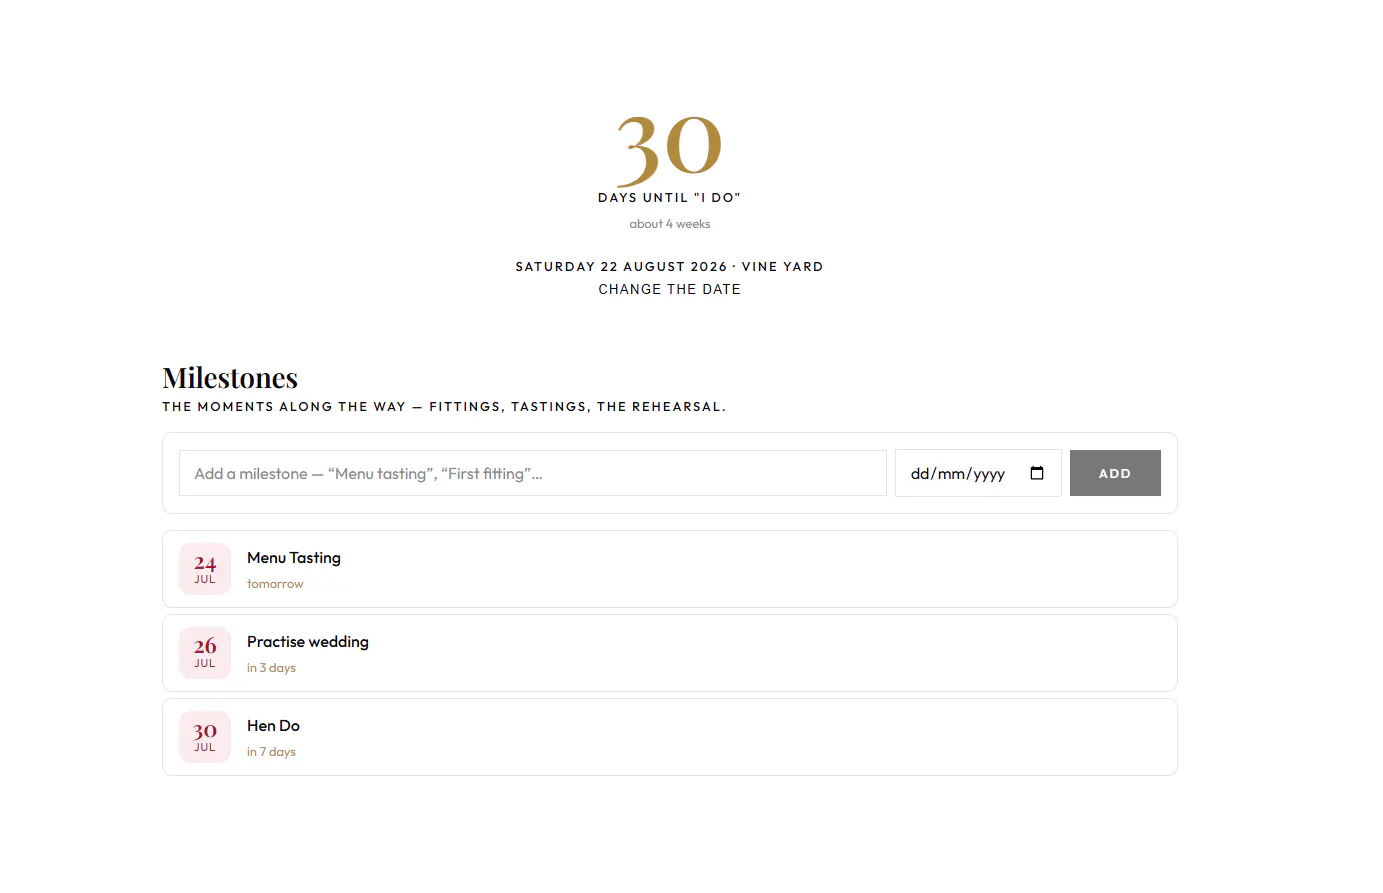This screenshot has height=893, width=1383.
Task: Click the Saturday 22 August 2026 · Vine Yard line
Action: pos(670,267)
